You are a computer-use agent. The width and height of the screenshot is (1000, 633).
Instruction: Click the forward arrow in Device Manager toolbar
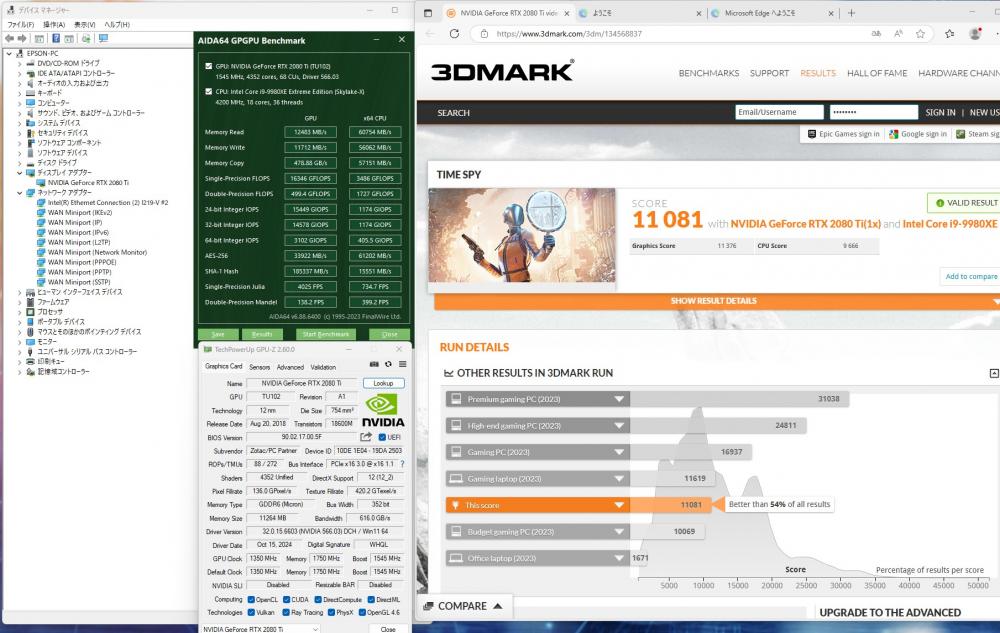click(x=22, y=39)
